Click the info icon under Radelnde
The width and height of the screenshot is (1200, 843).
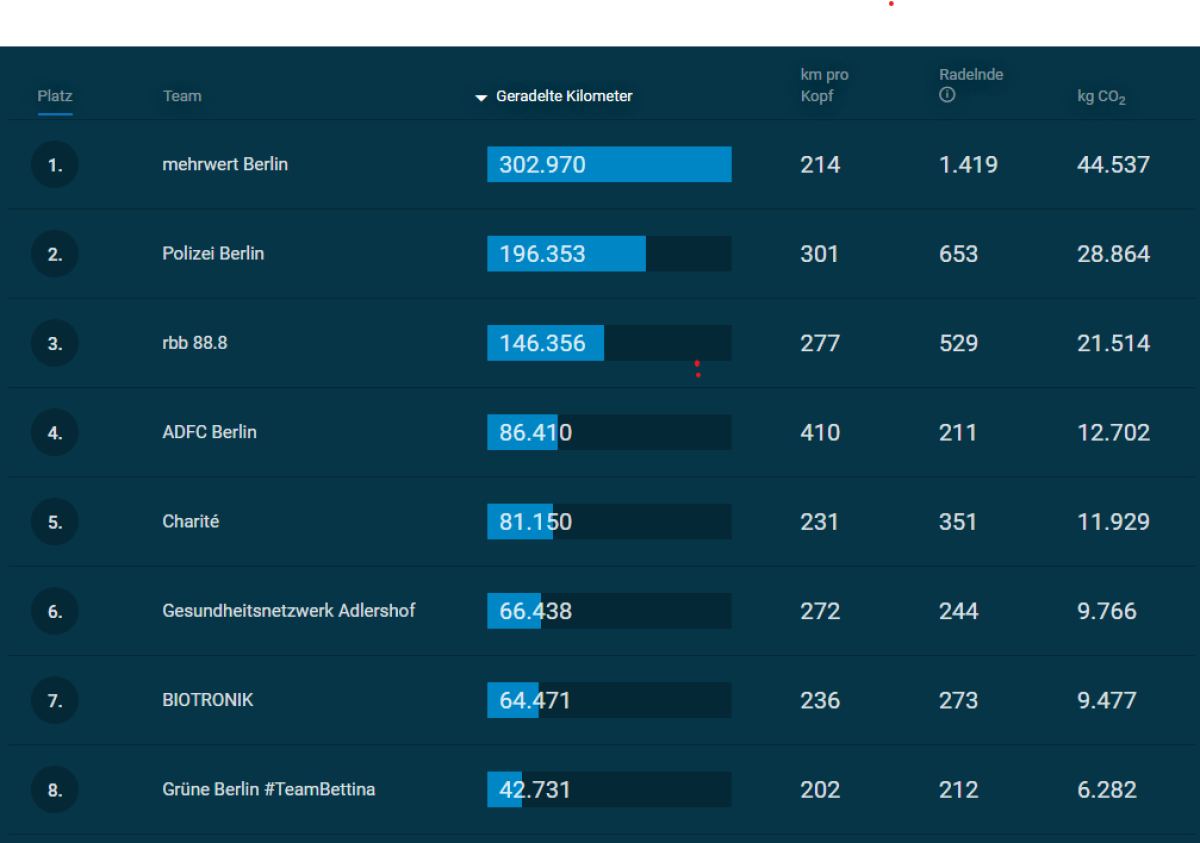pos(947,96)
